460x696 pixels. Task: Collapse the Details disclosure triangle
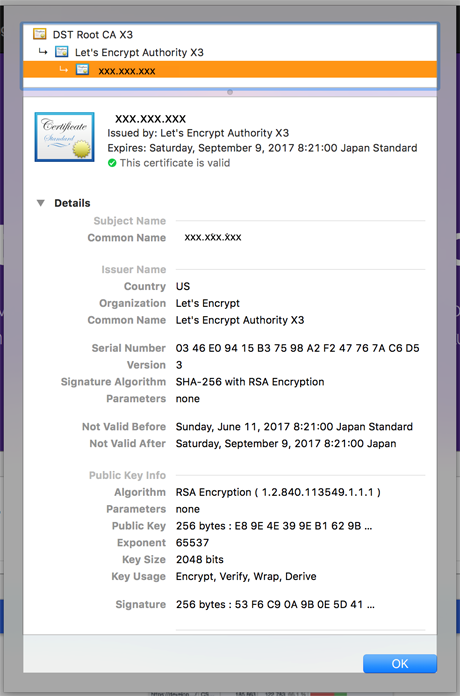click(40, 203)
